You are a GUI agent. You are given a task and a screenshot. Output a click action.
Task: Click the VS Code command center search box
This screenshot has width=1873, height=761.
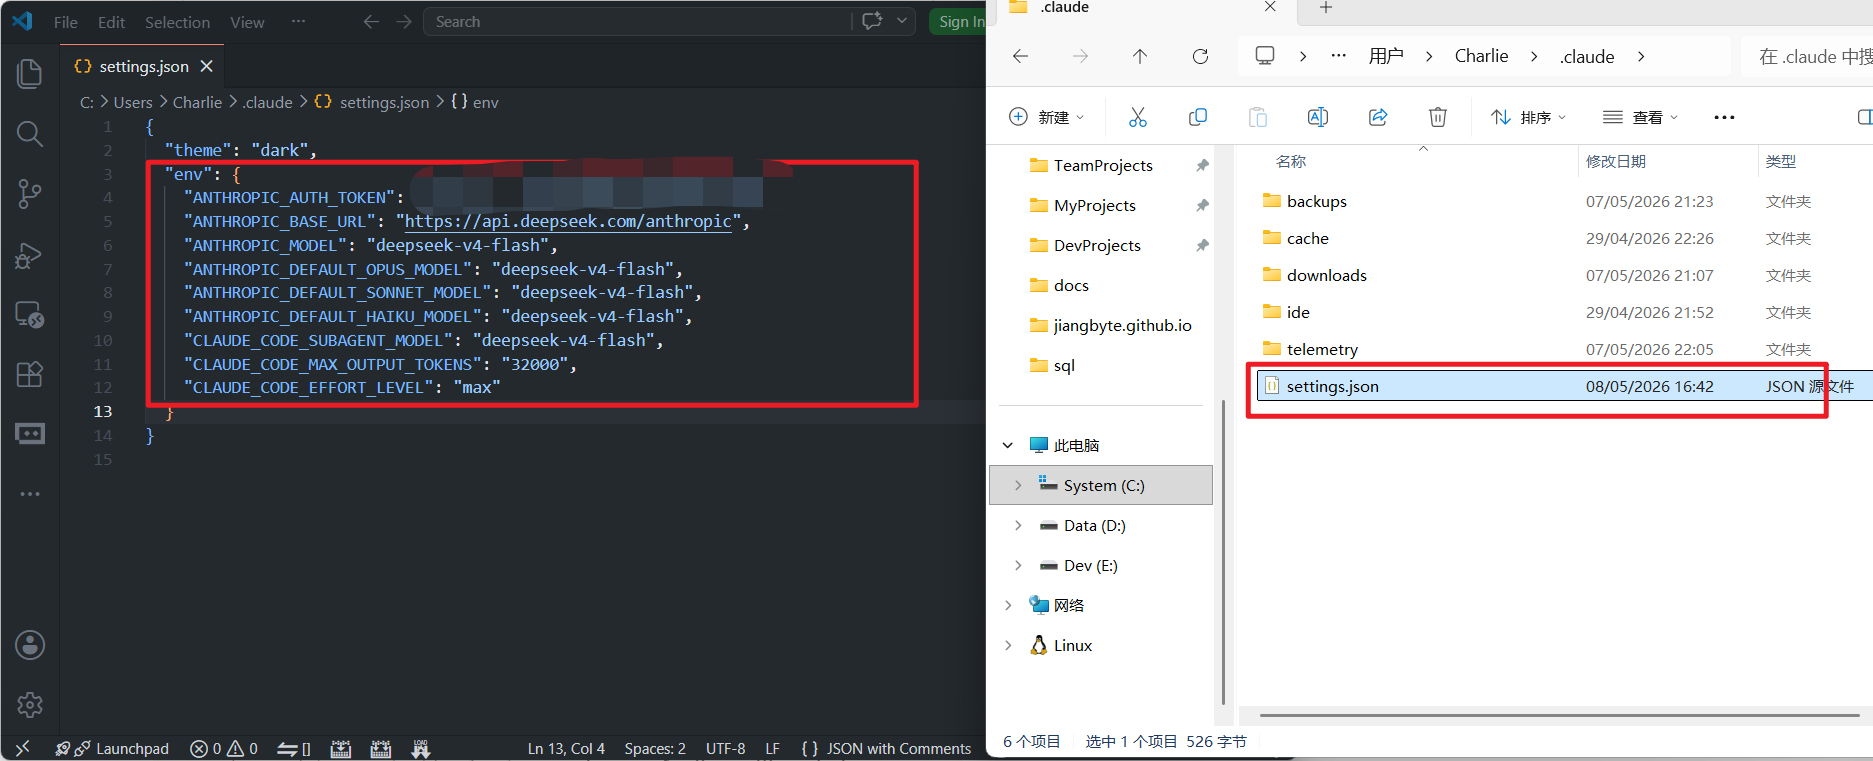tap(638, 21)
